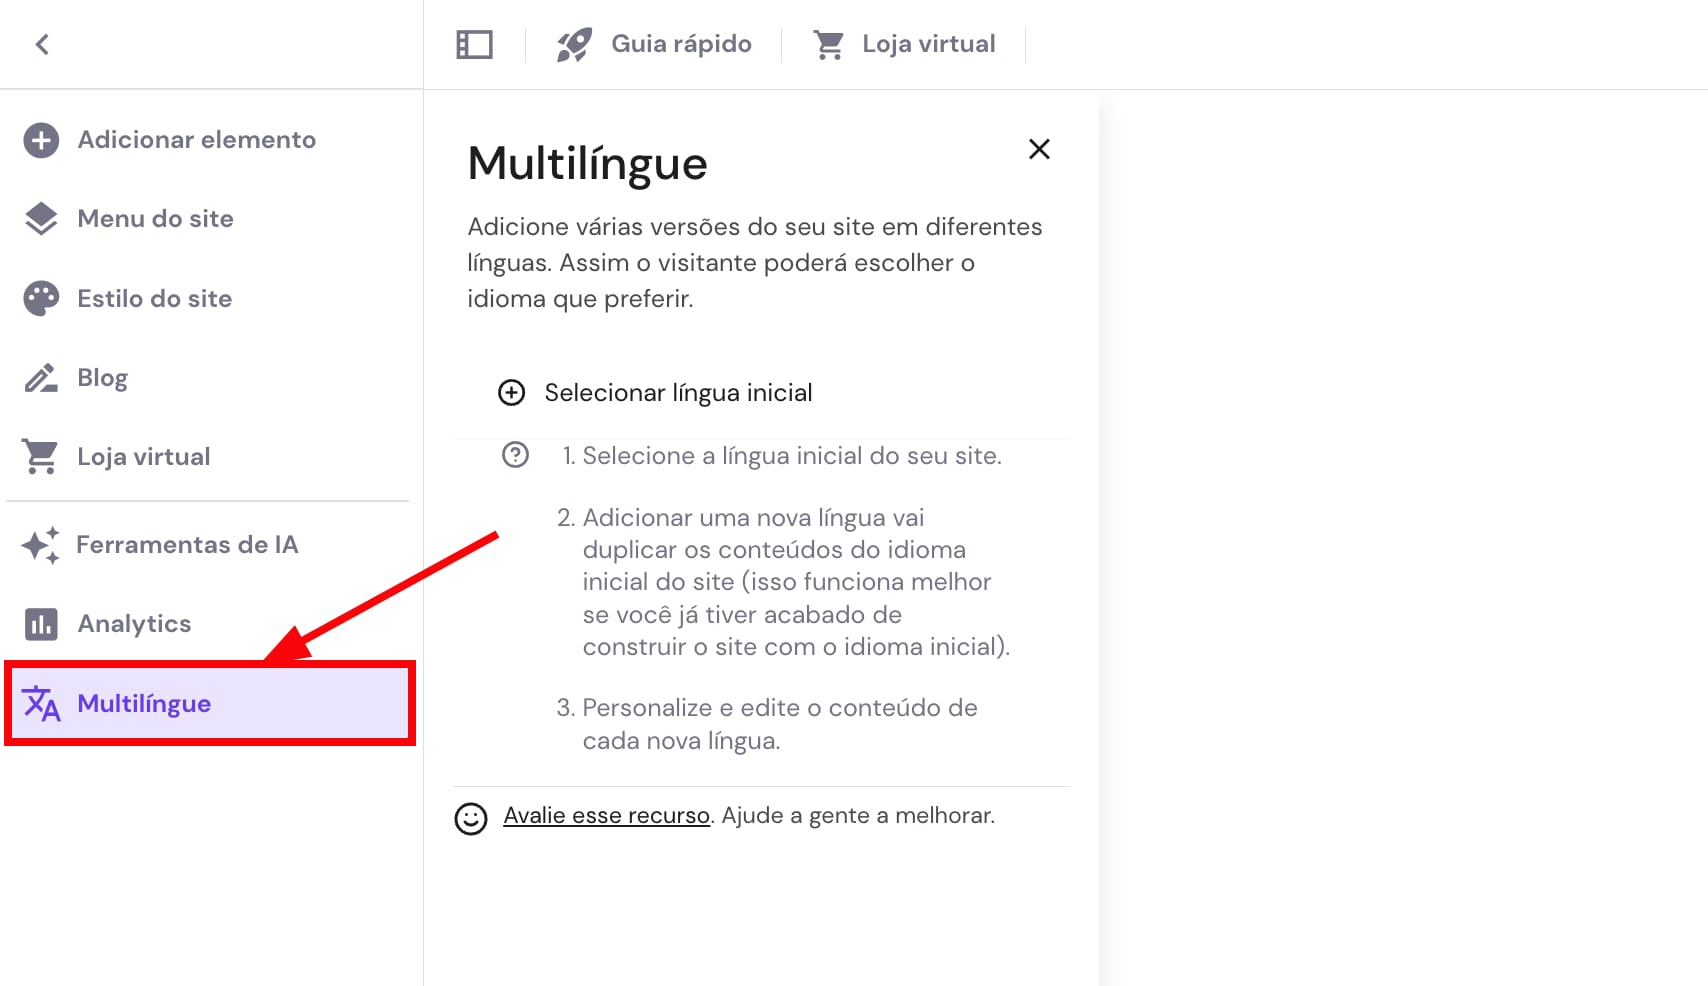Open Analytics via the bar chart icon

click(x=40, y=623)
